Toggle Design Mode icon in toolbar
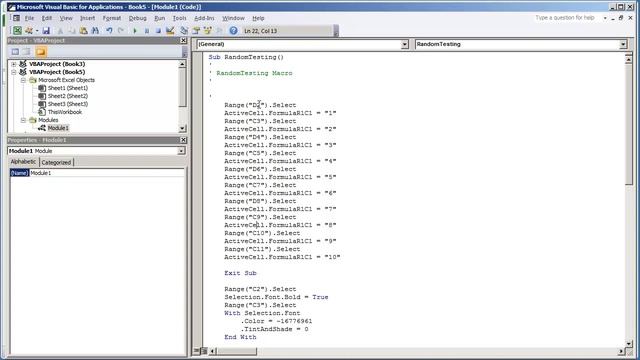The height and width of the screenshot is (360, 640). click(x=170, y=31)
